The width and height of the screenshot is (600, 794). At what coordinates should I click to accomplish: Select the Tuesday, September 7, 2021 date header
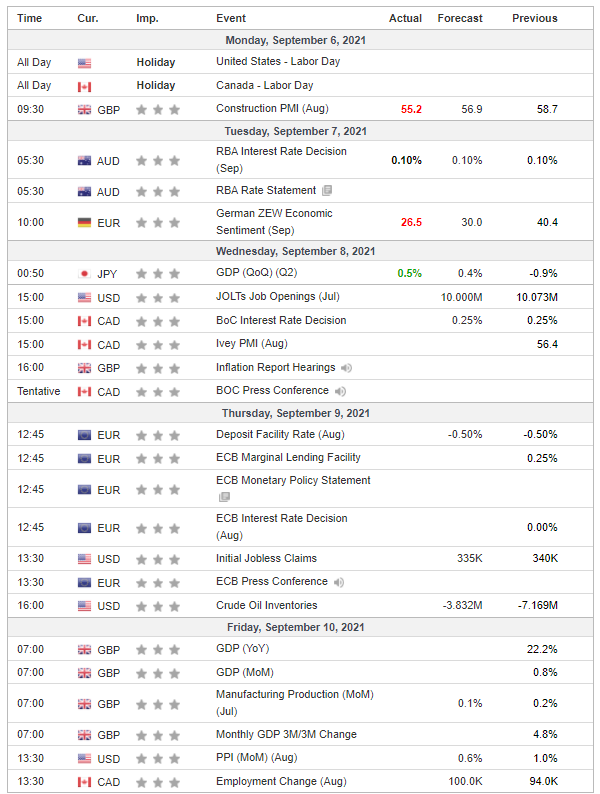point(296,131)
